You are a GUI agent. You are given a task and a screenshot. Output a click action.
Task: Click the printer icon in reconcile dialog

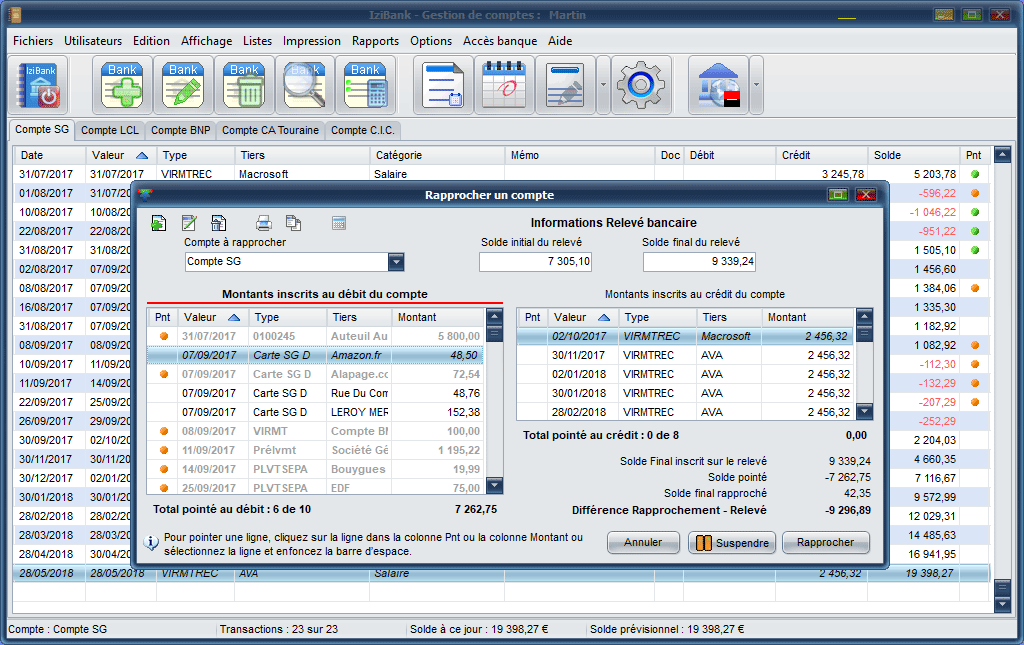(x=264, y=223)
